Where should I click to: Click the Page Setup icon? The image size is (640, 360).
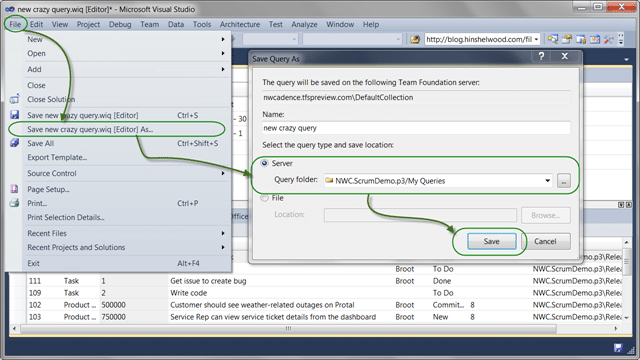pyautogui.click(x=14, y=189)
